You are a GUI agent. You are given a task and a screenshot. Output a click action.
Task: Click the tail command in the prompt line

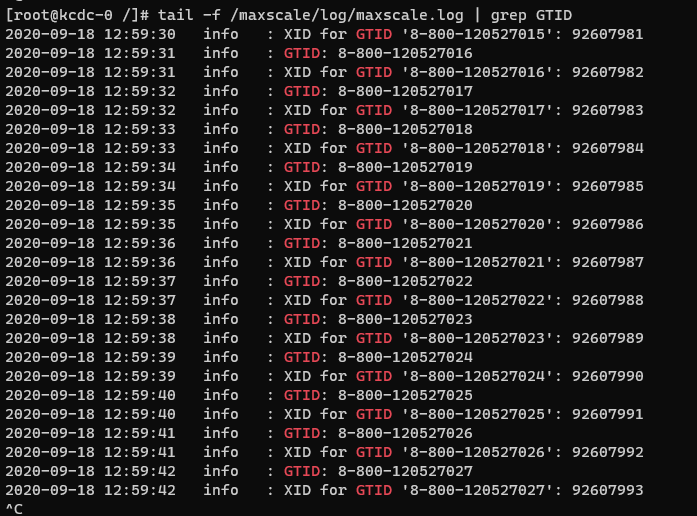click(x=176, y=15)
